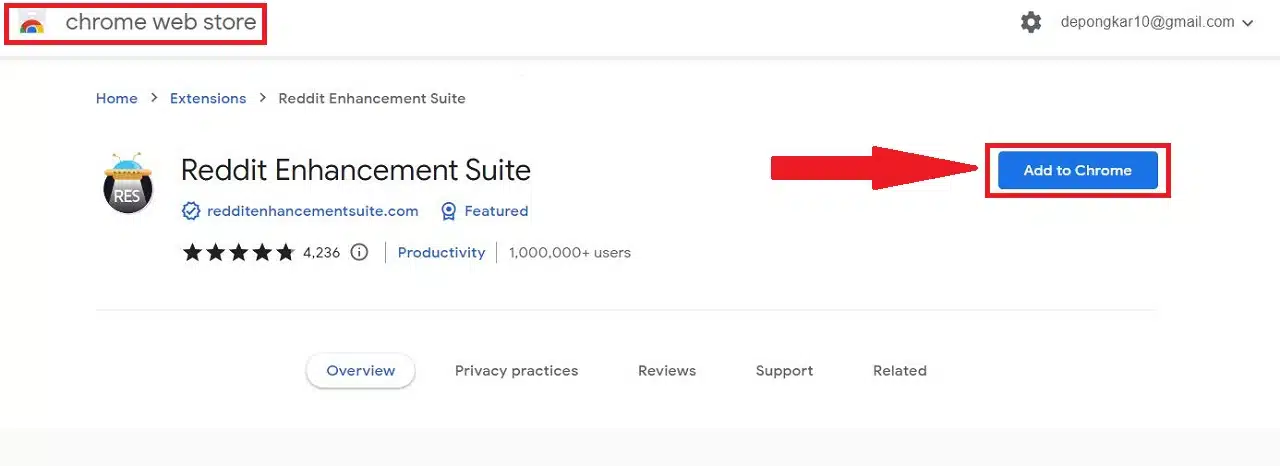1280x466 pixels.
Task: Click the Featured label
Action: click(496, 211)
